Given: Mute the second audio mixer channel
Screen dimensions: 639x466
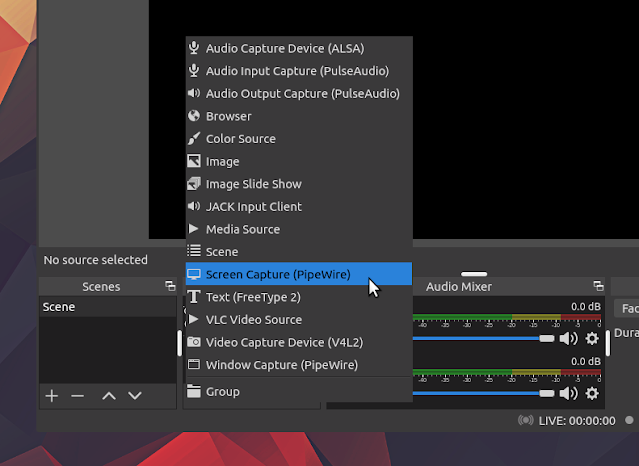Looking at the screenshot, I should coord(569,393).
